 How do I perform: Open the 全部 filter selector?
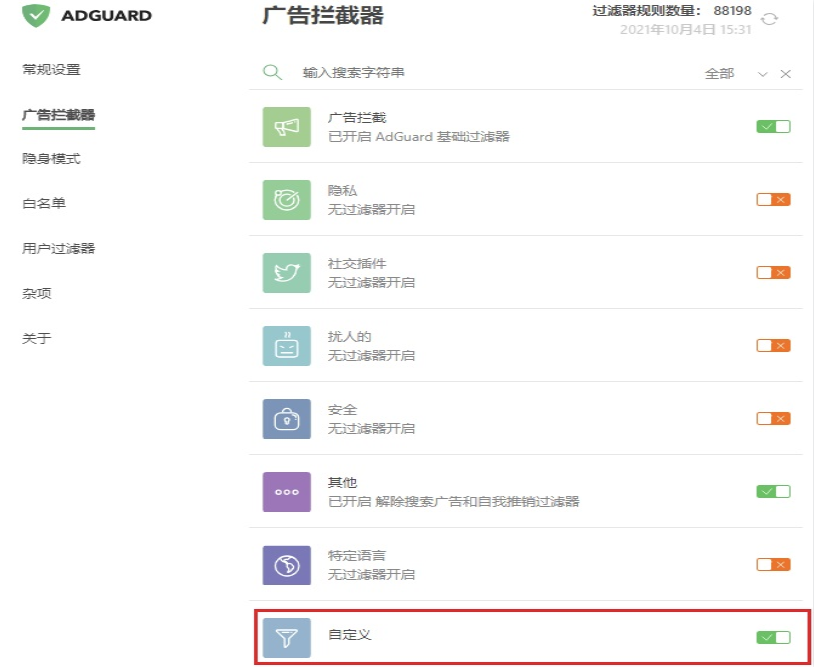click(720, 74)
